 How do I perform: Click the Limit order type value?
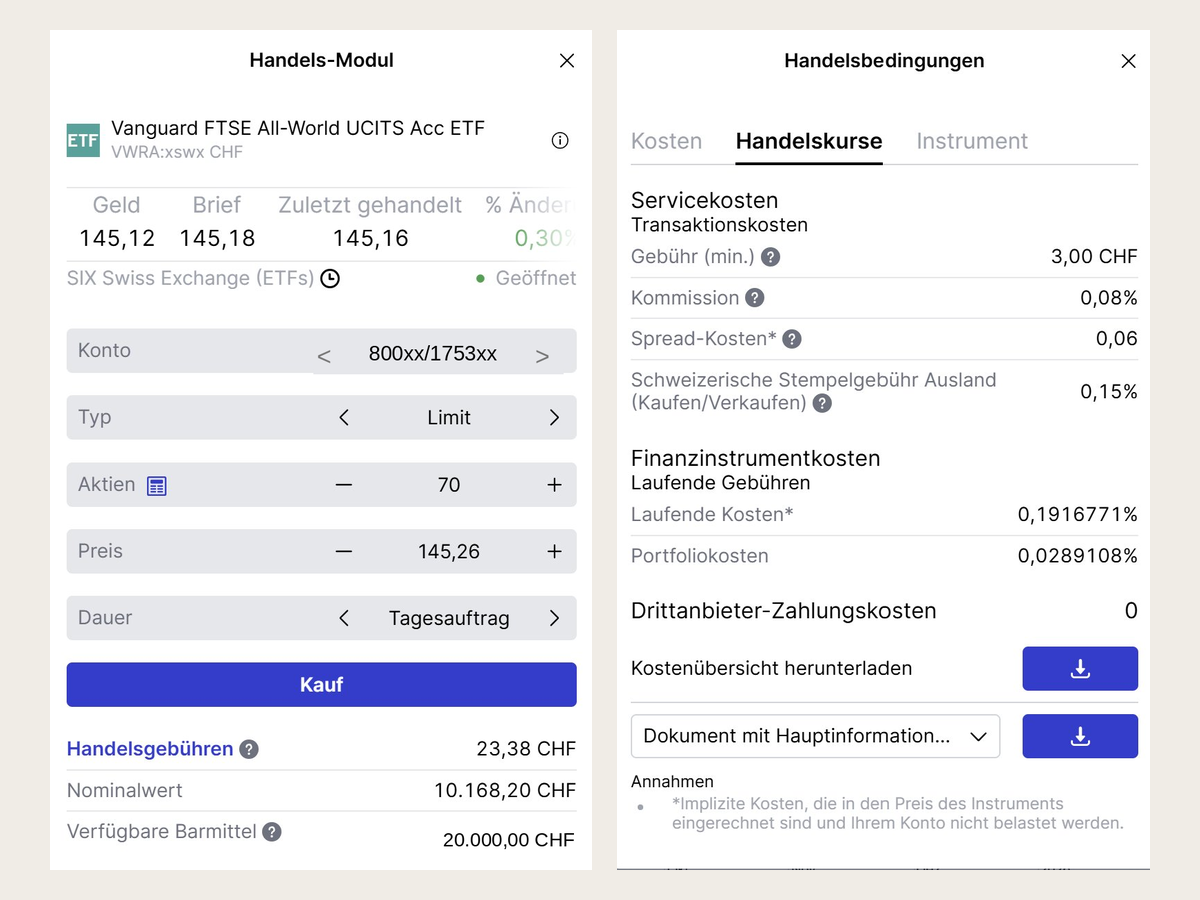tap(449, 418)
